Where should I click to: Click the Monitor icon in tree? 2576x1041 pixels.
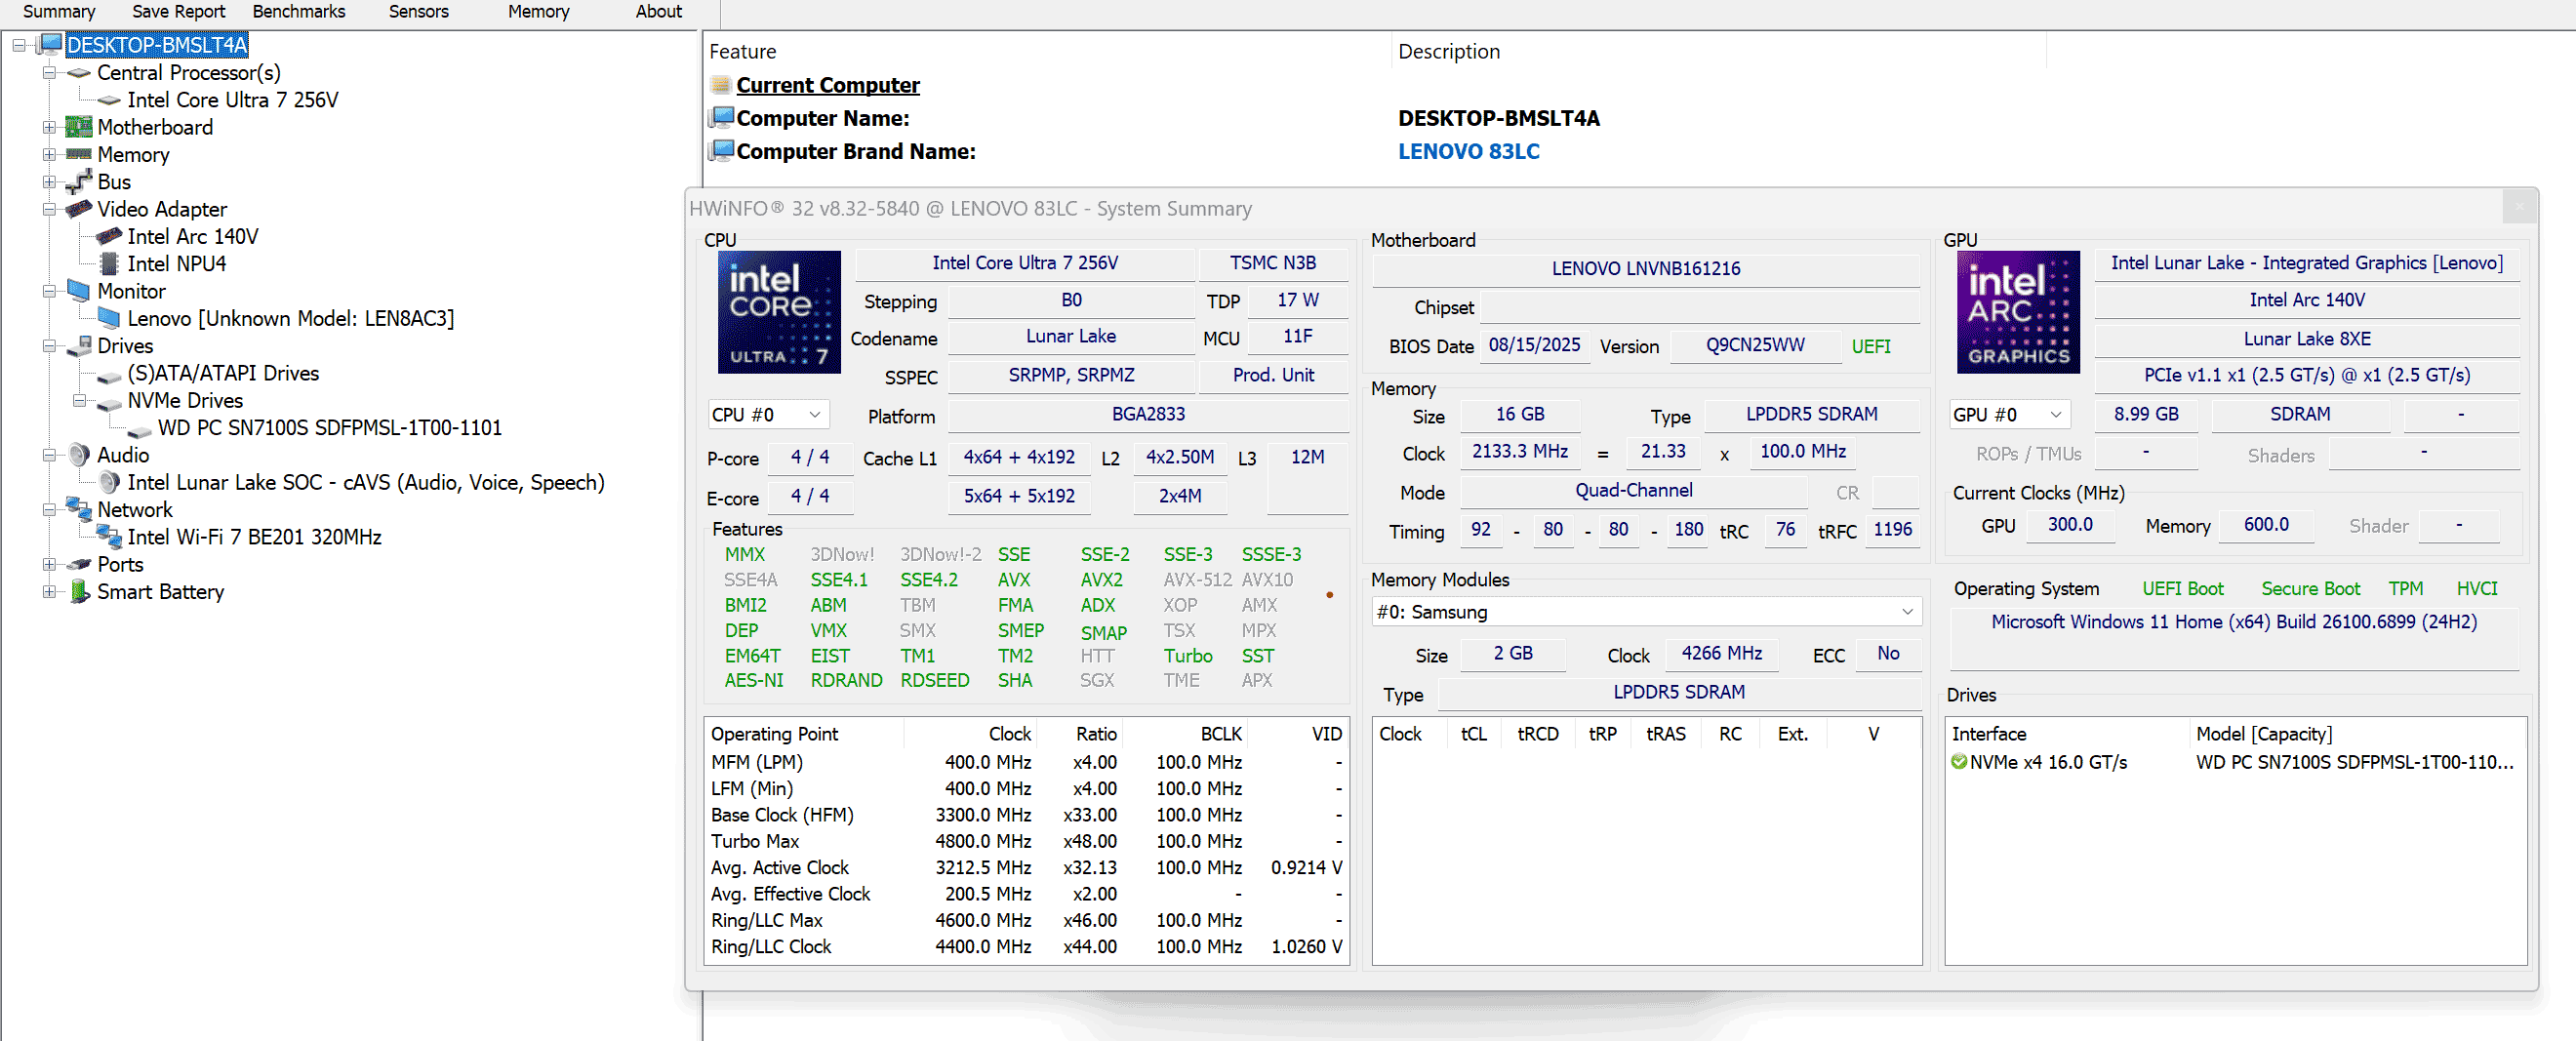[78, 291]
